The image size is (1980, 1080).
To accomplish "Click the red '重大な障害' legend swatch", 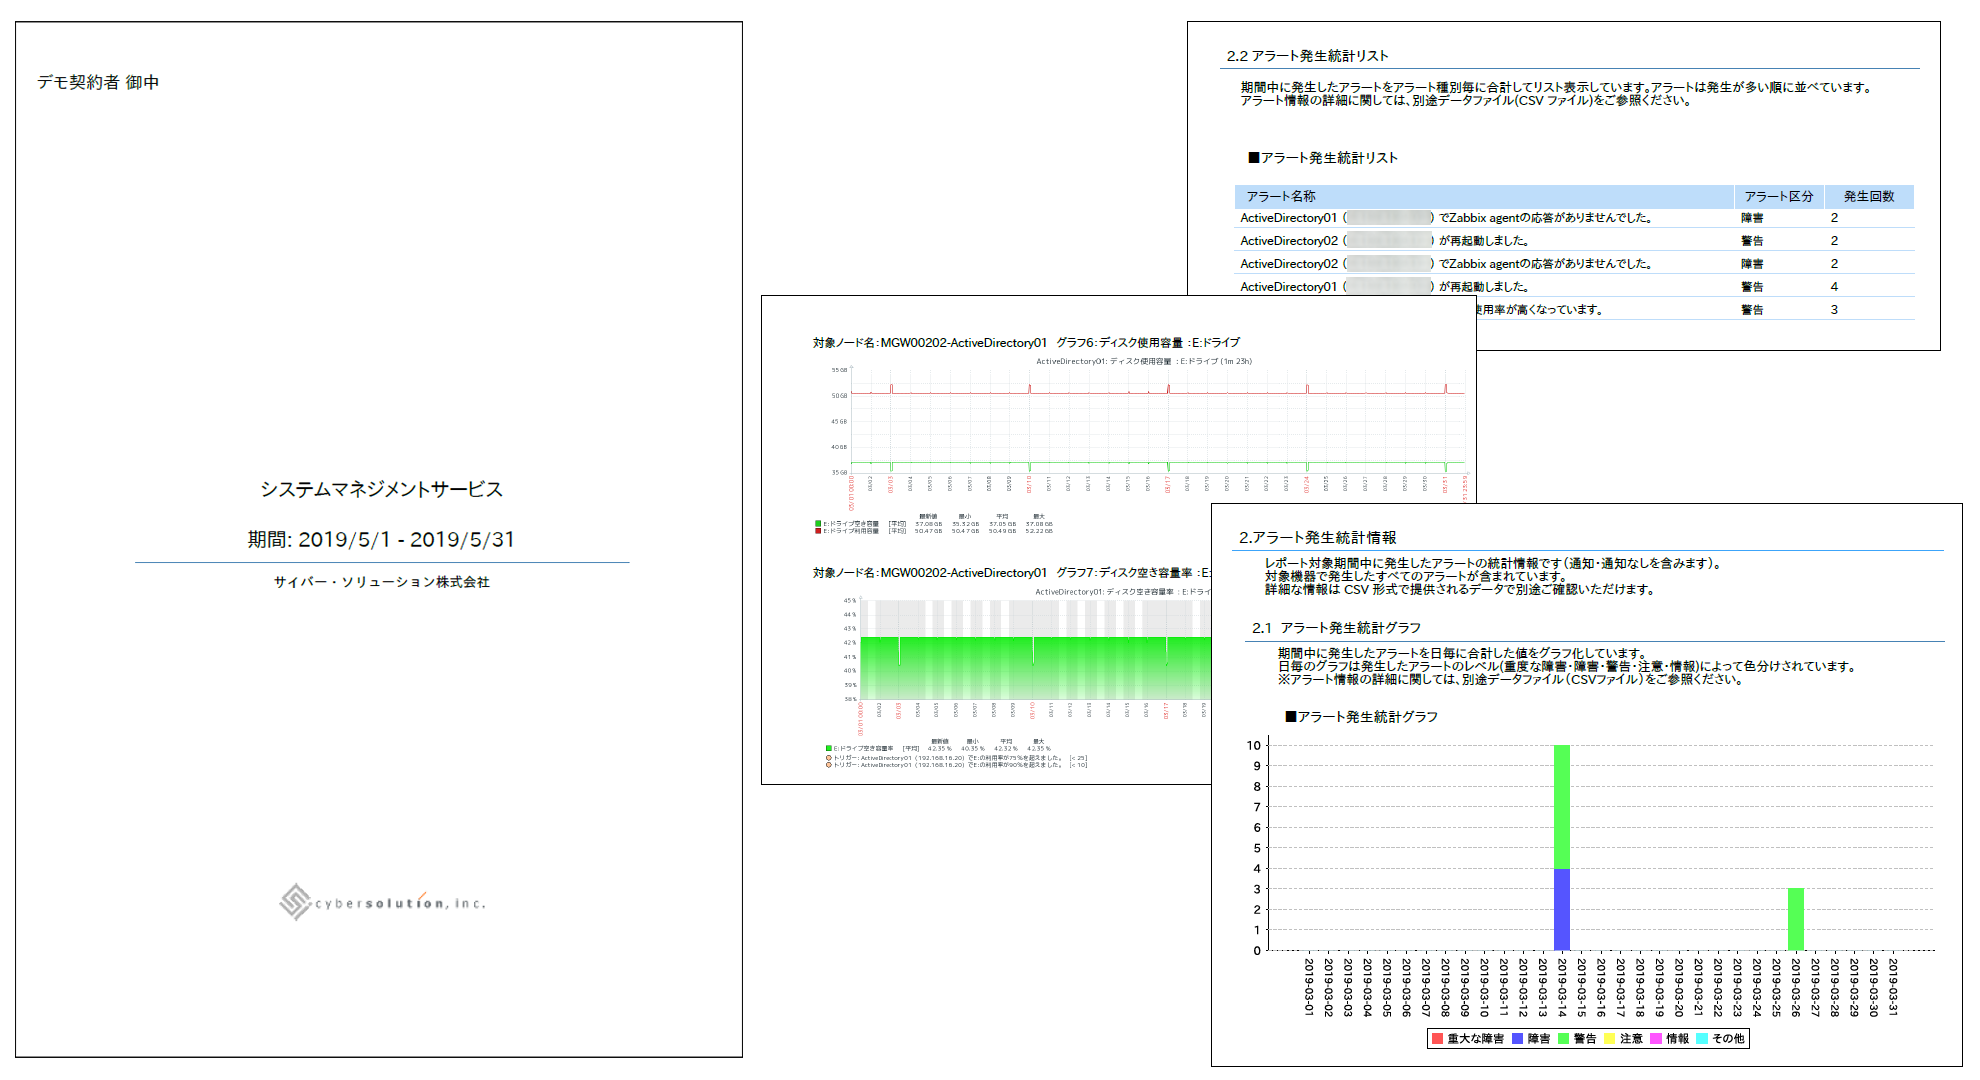I will 1437,1039.
